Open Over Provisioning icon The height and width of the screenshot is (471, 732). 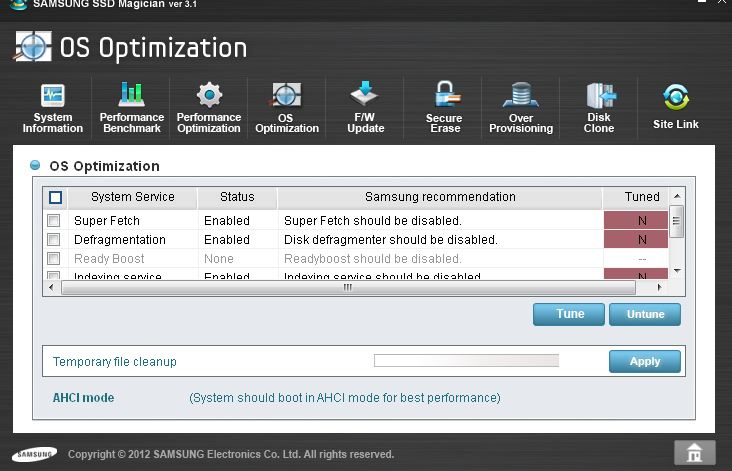pyautogui.click(x=521, y=95)
